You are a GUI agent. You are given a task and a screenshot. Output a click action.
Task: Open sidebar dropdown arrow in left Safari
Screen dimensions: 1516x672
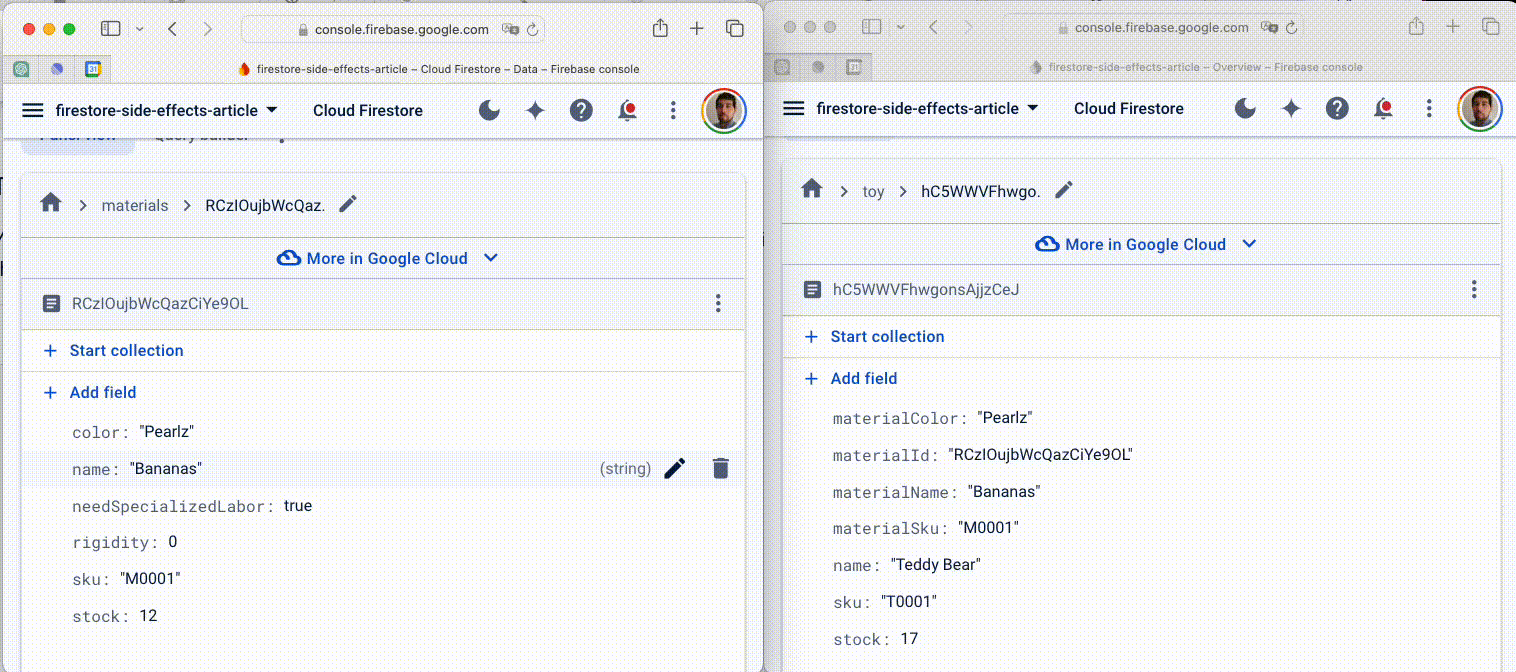point(138,29)
